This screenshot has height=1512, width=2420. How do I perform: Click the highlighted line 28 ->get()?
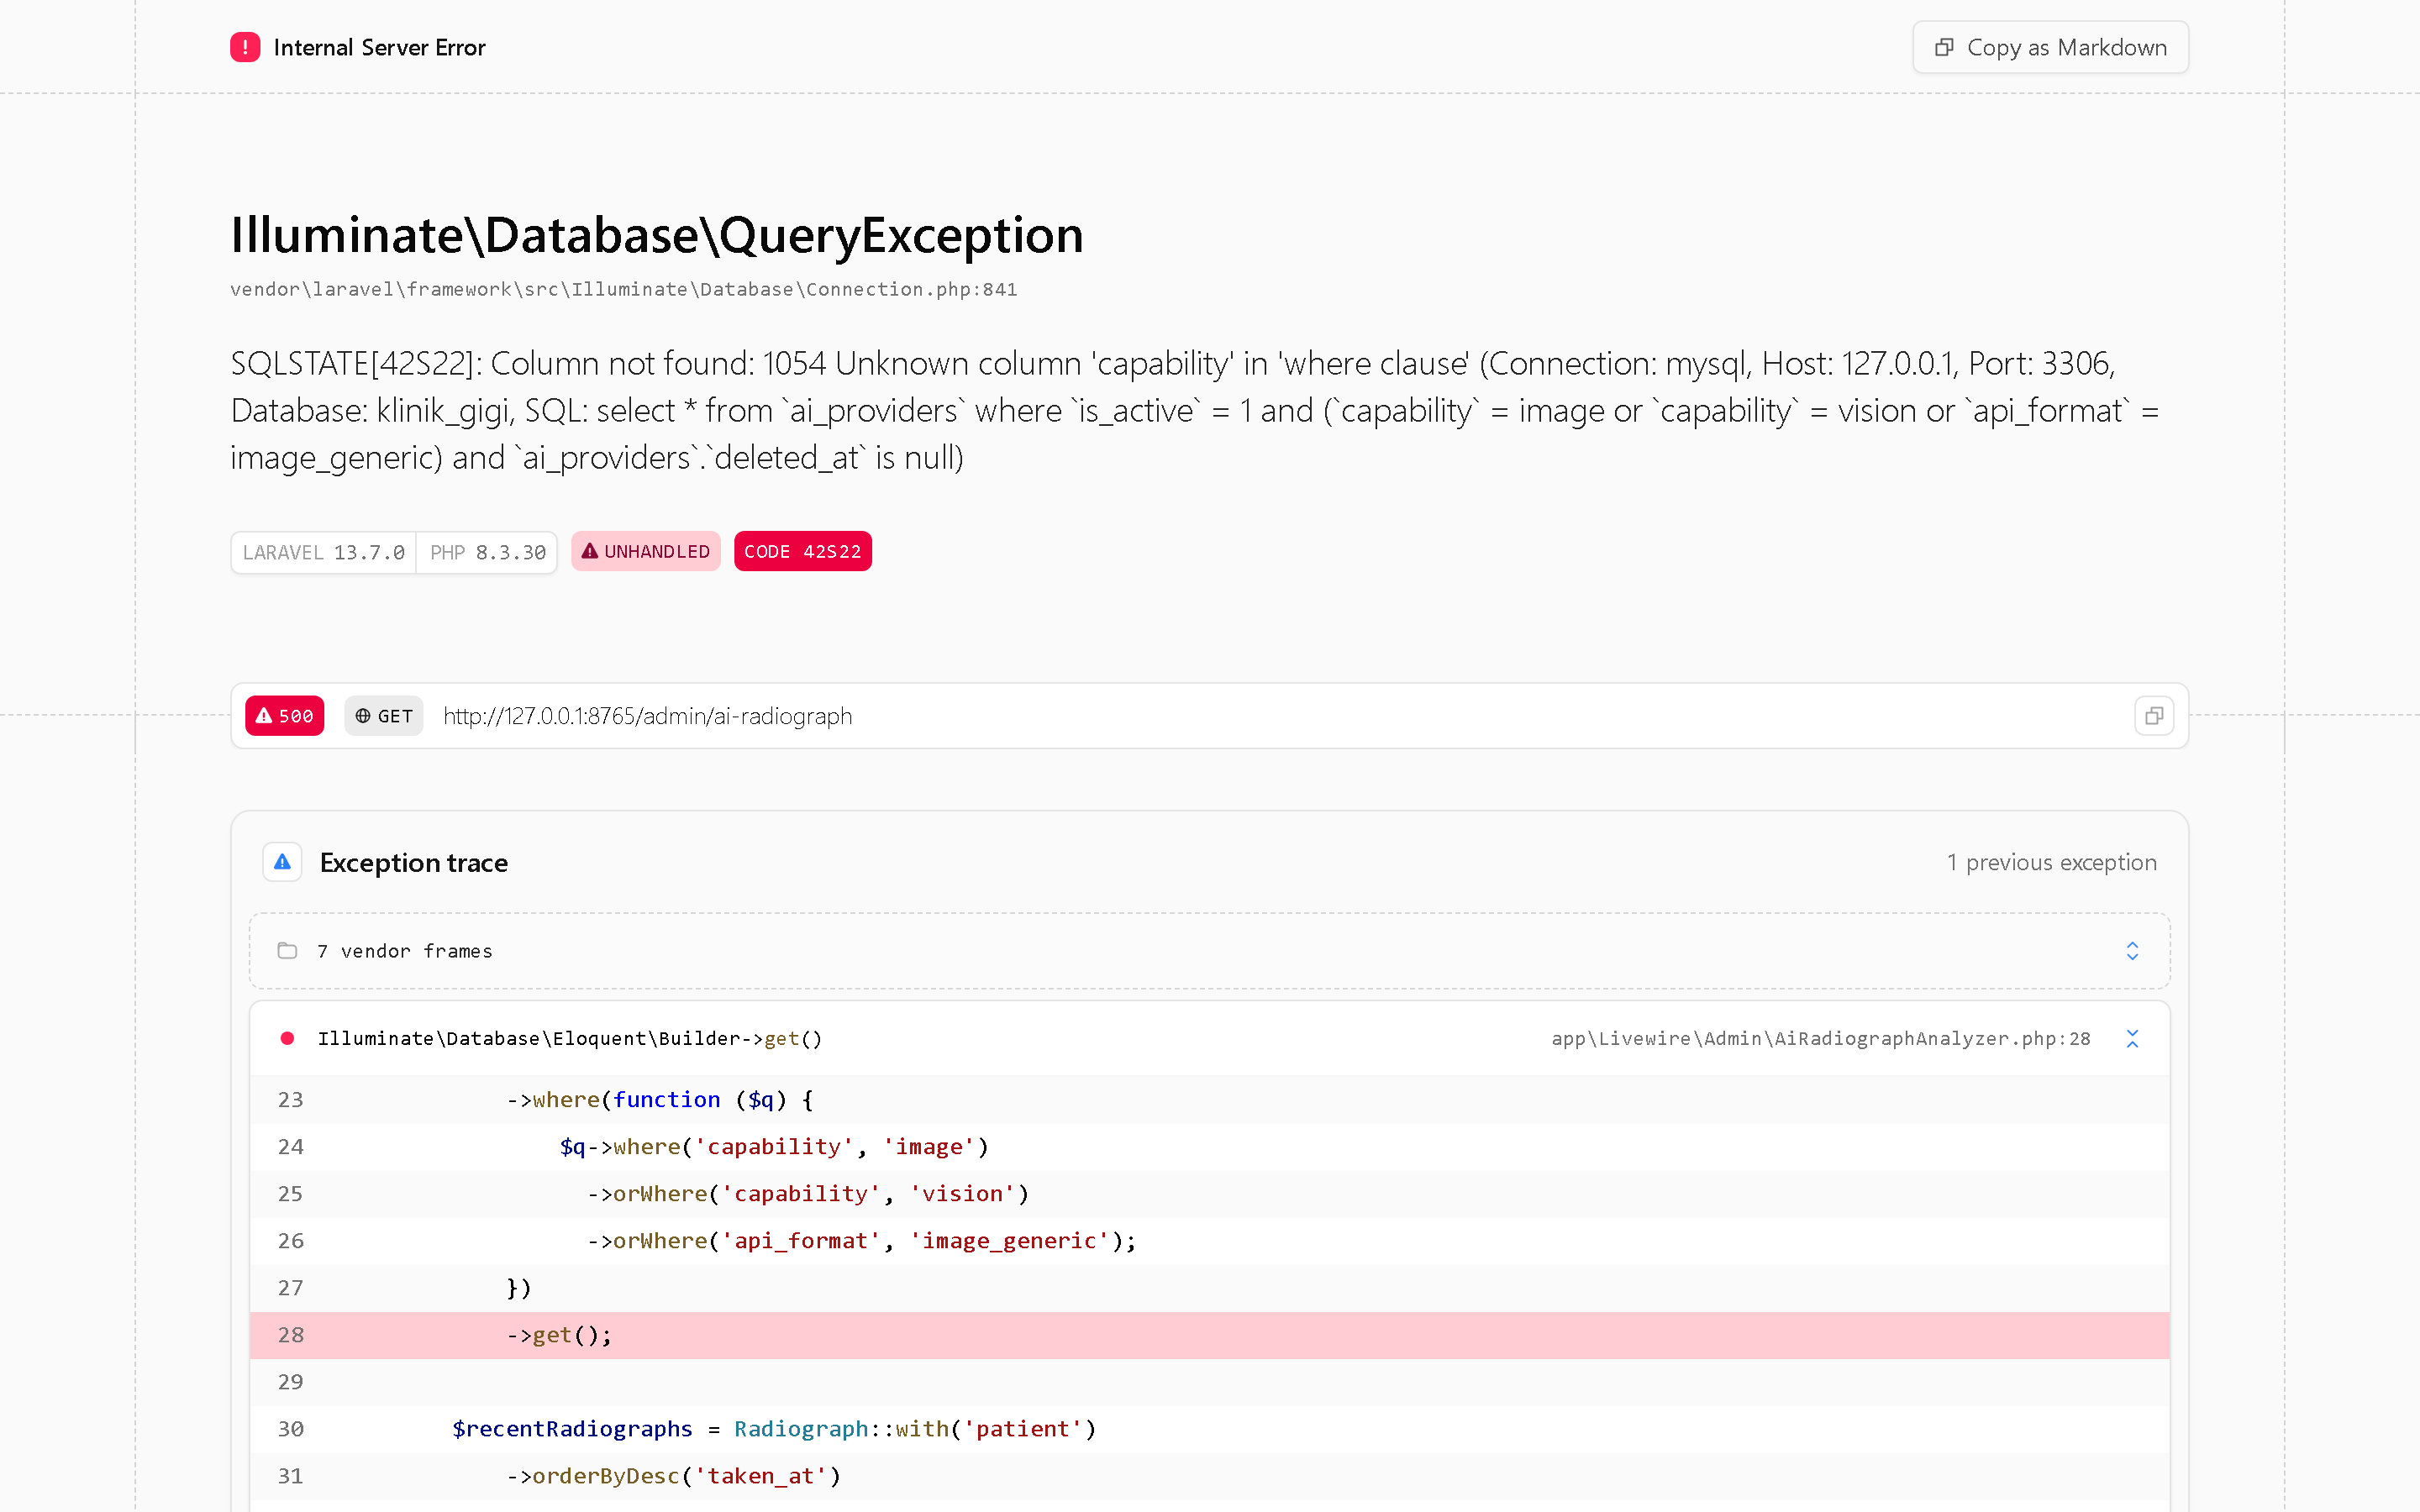point(1209,1335)
